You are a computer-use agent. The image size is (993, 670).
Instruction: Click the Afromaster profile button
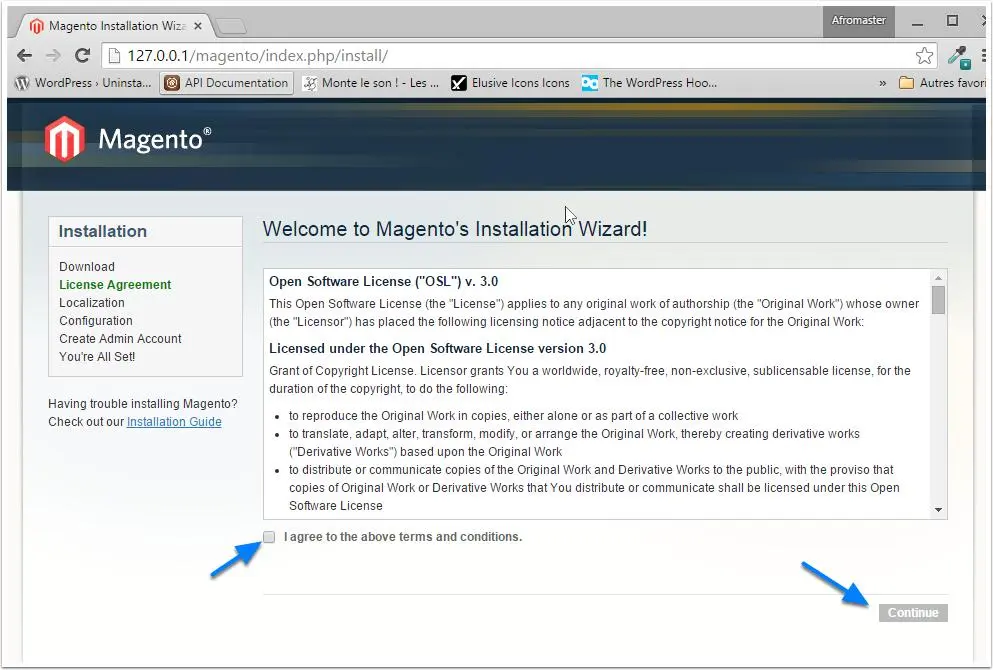coord(858,21)
